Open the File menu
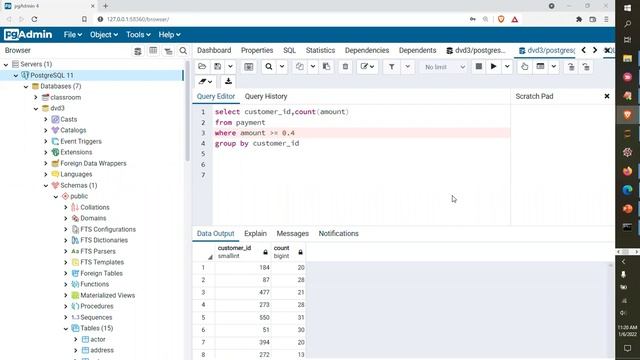 click(73, 35)
